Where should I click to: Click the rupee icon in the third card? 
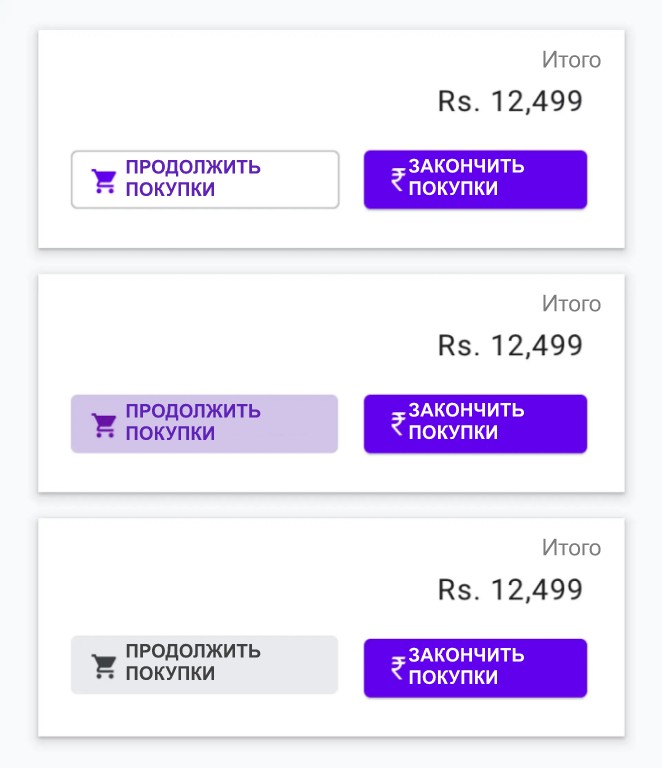(x=398, y=667)
